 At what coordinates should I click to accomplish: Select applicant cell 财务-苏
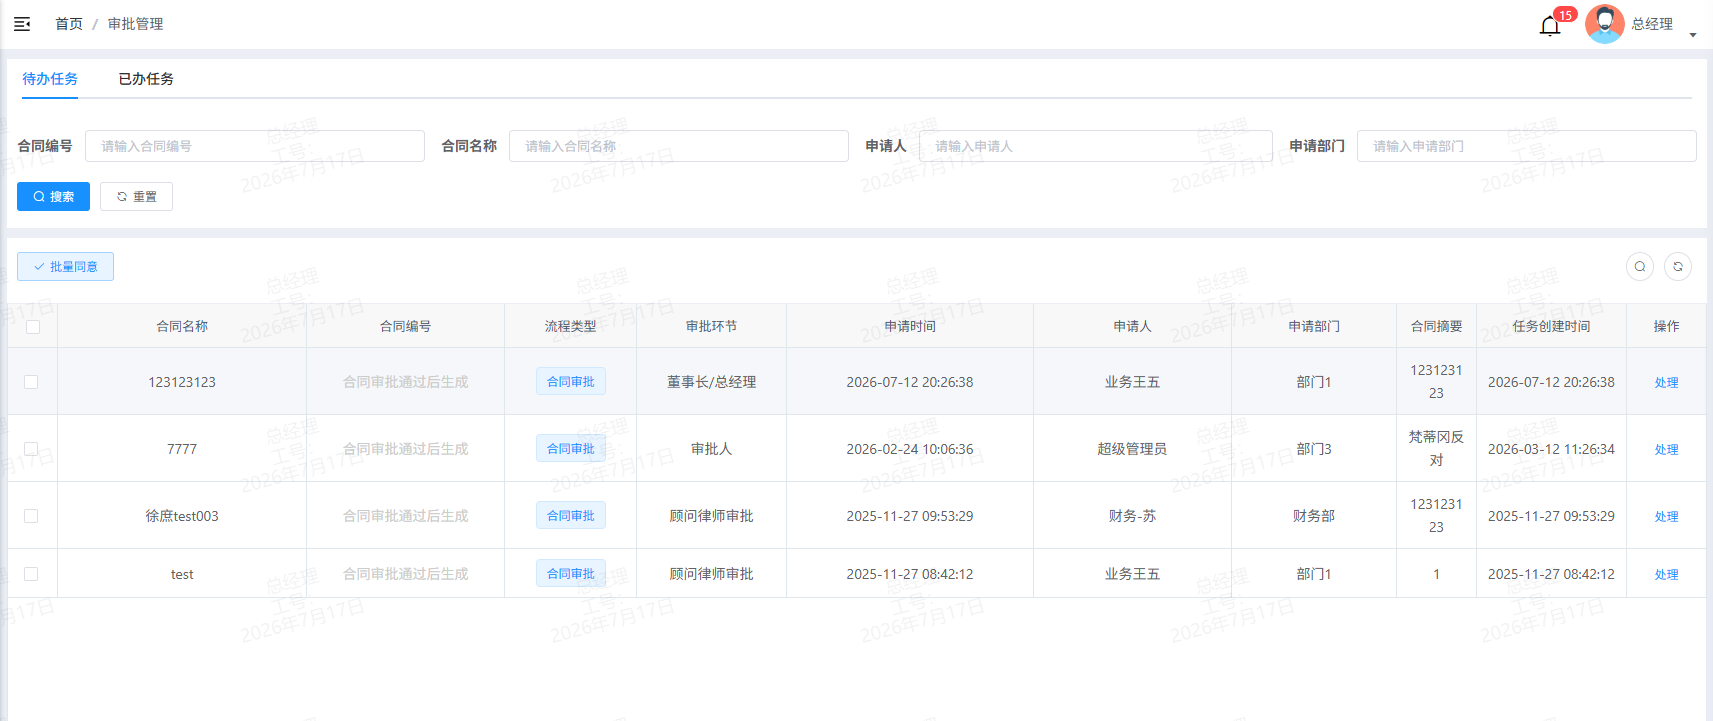pyautogui.click(x=1132, y=516)
